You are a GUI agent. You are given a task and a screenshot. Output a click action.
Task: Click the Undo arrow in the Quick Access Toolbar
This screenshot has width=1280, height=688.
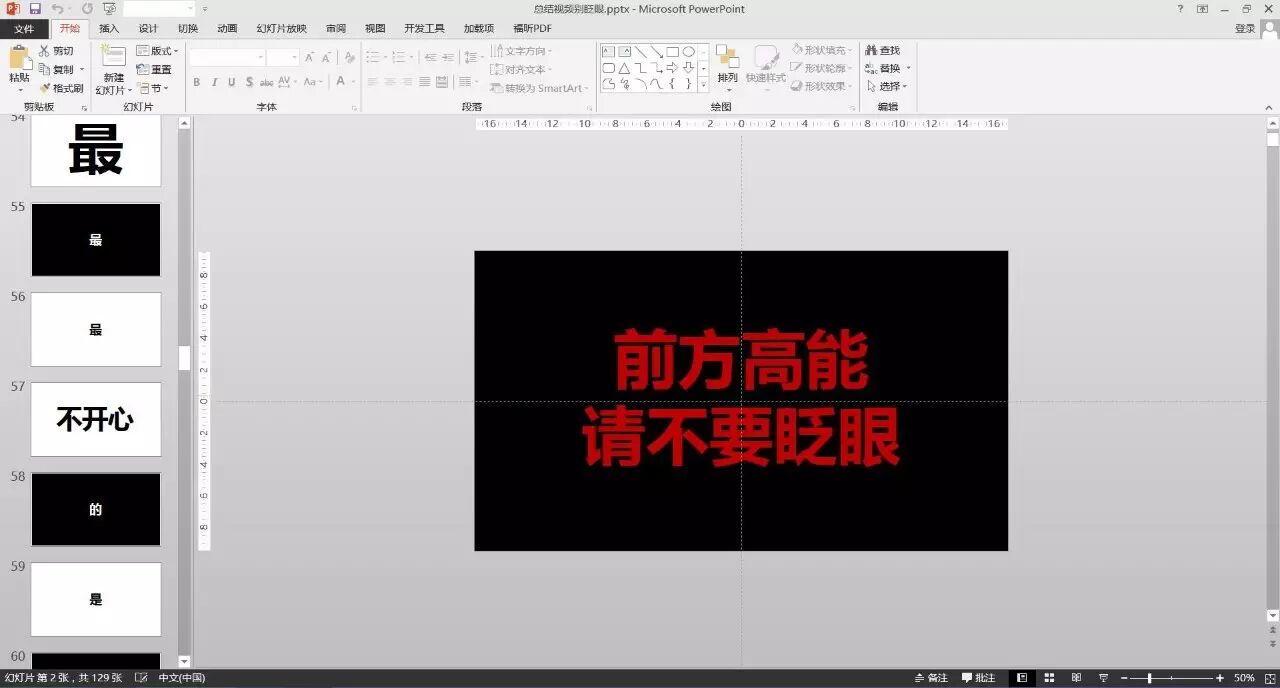(x=58, y=8)
